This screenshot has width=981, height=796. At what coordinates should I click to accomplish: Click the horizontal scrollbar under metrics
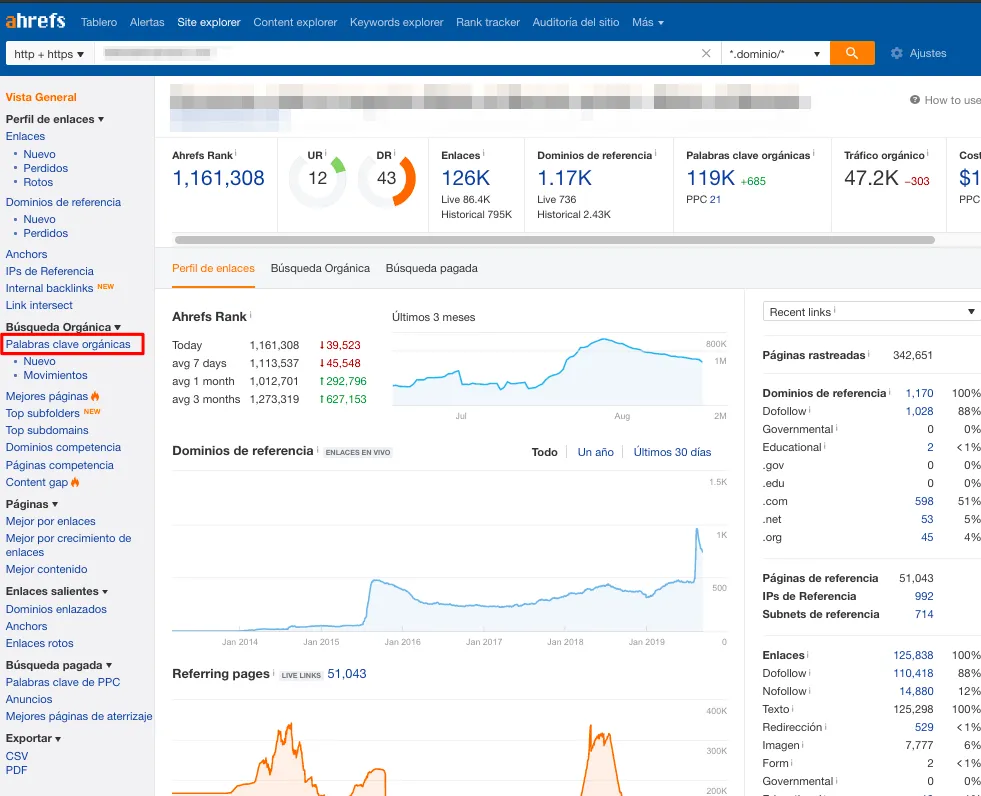[554, 240]
